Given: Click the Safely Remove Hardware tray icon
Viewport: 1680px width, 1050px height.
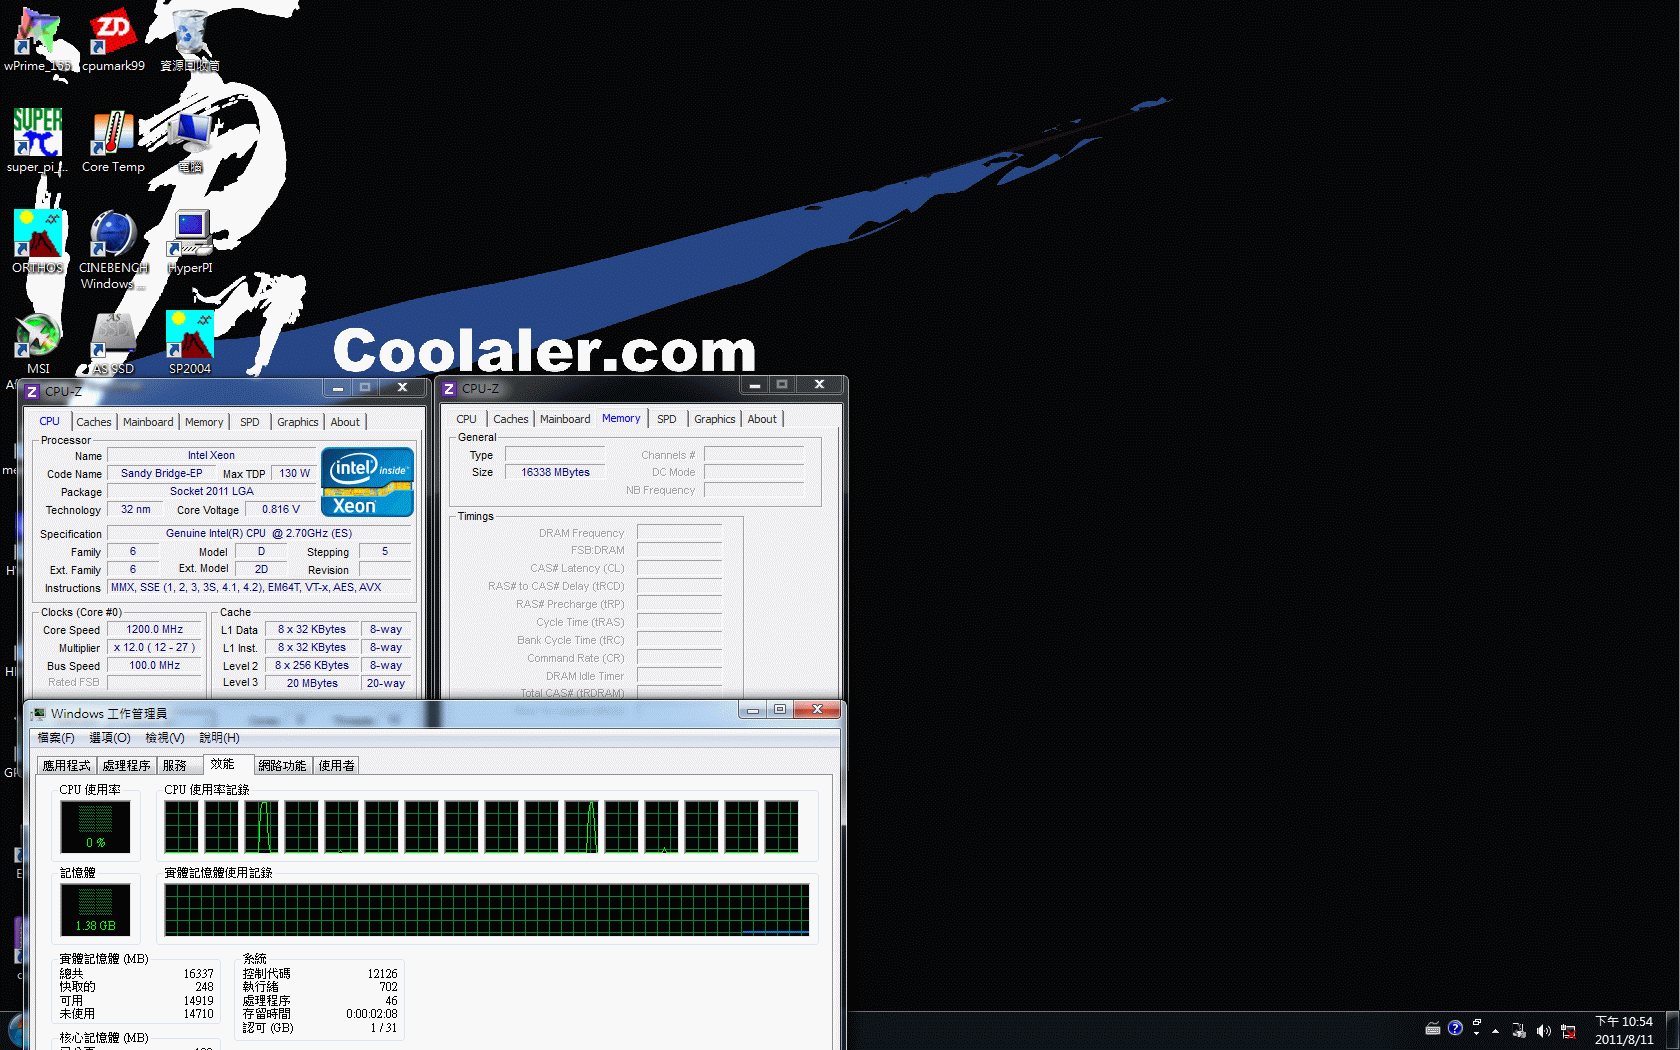Looking at the screenshot, I should 1519,1030.
